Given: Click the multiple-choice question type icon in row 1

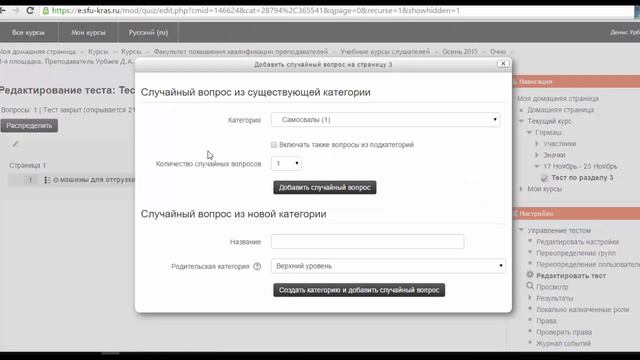Looking at the screenshot, I should click(47, 180).
